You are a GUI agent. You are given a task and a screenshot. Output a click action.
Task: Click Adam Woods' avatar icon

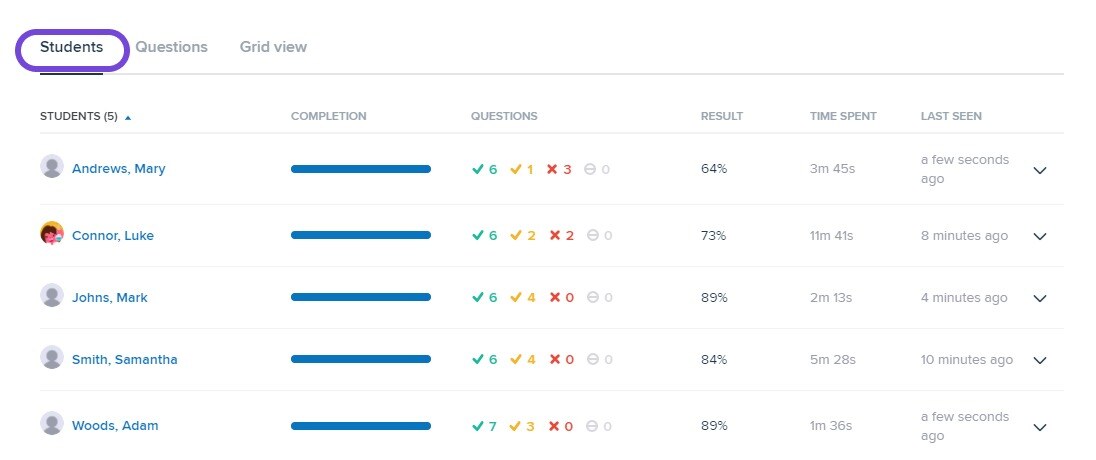coord(52,423)
